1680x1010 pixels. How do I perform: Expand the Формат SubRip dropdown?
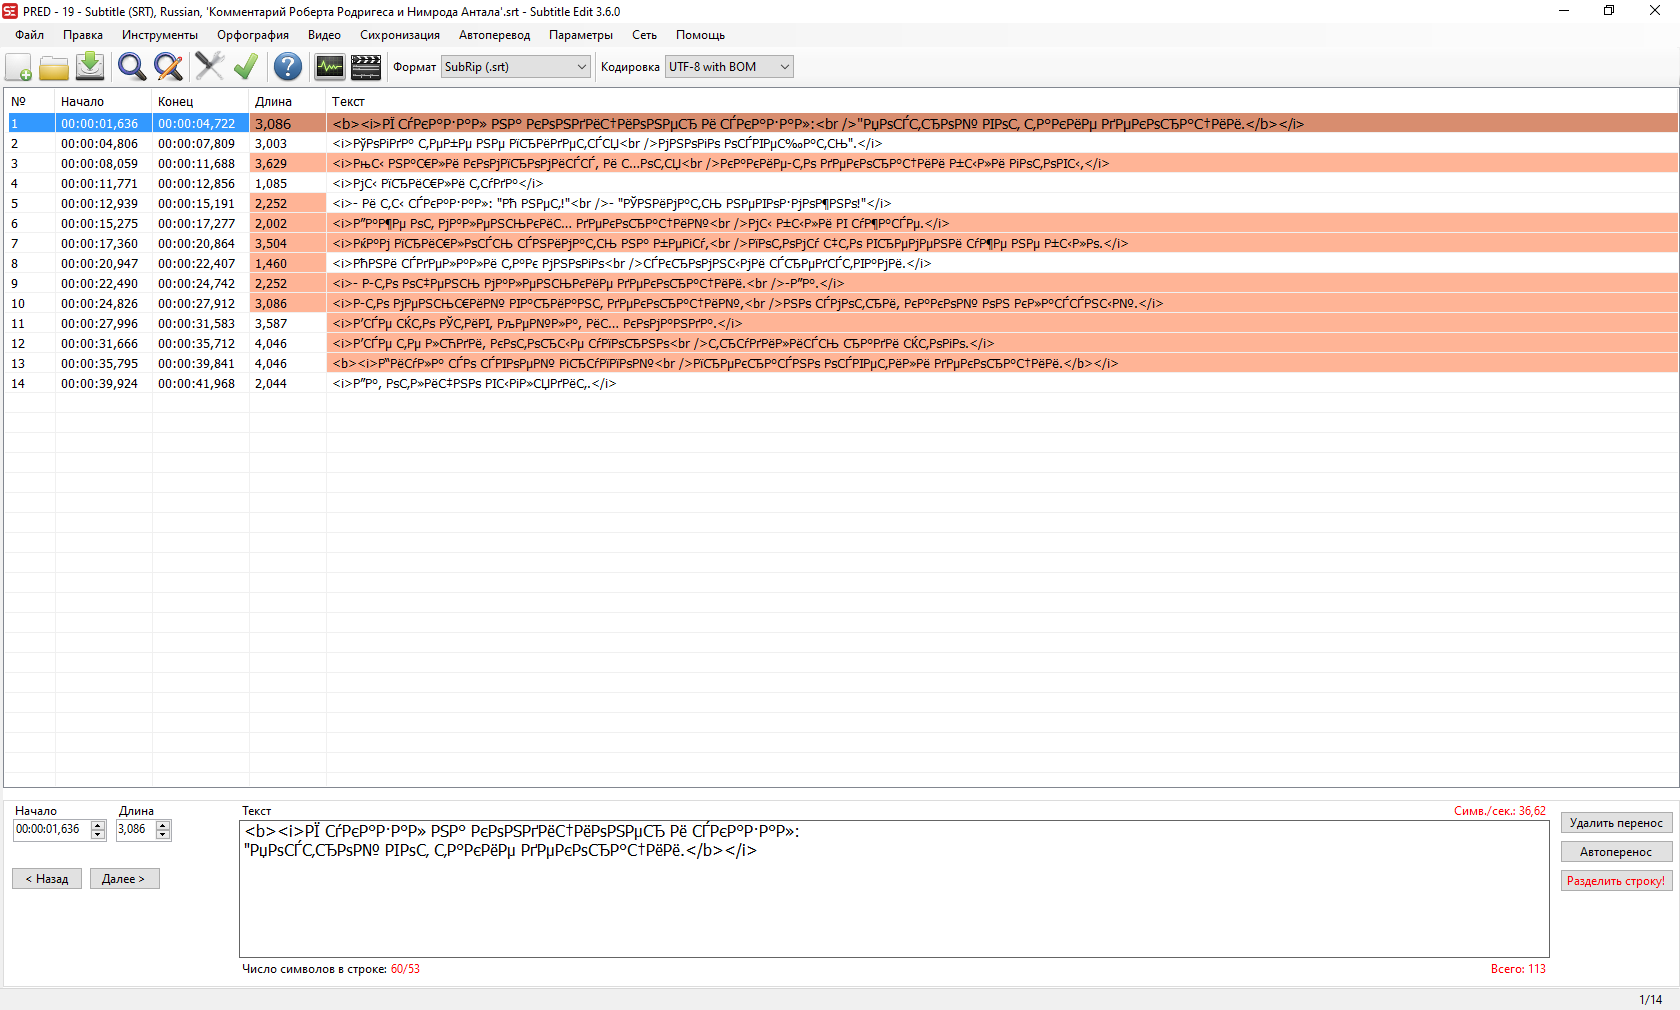pos(581,67)
